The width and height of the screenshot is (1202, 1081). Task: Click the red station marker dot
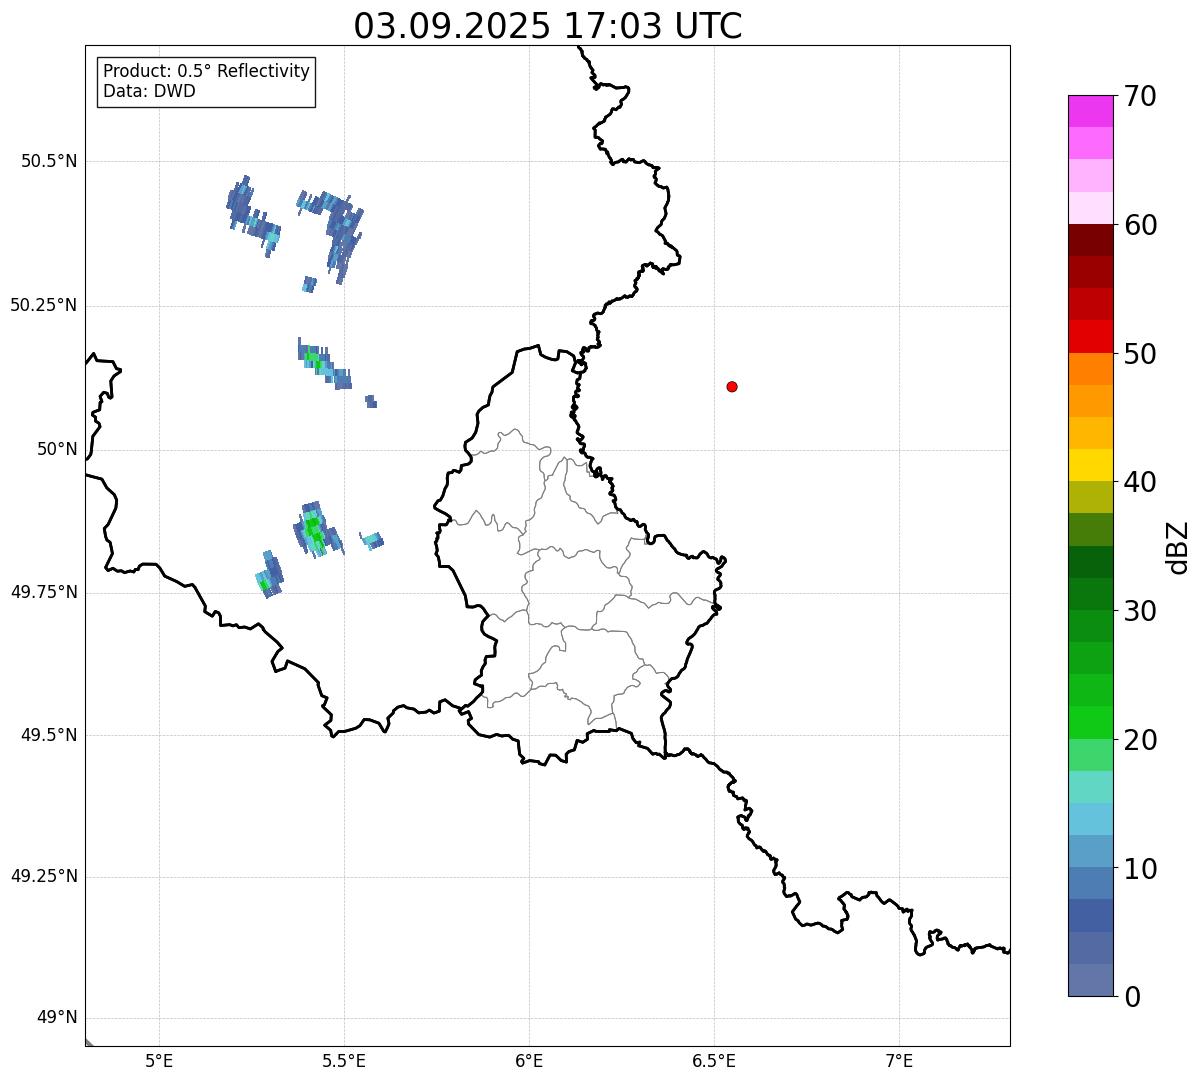732,386
